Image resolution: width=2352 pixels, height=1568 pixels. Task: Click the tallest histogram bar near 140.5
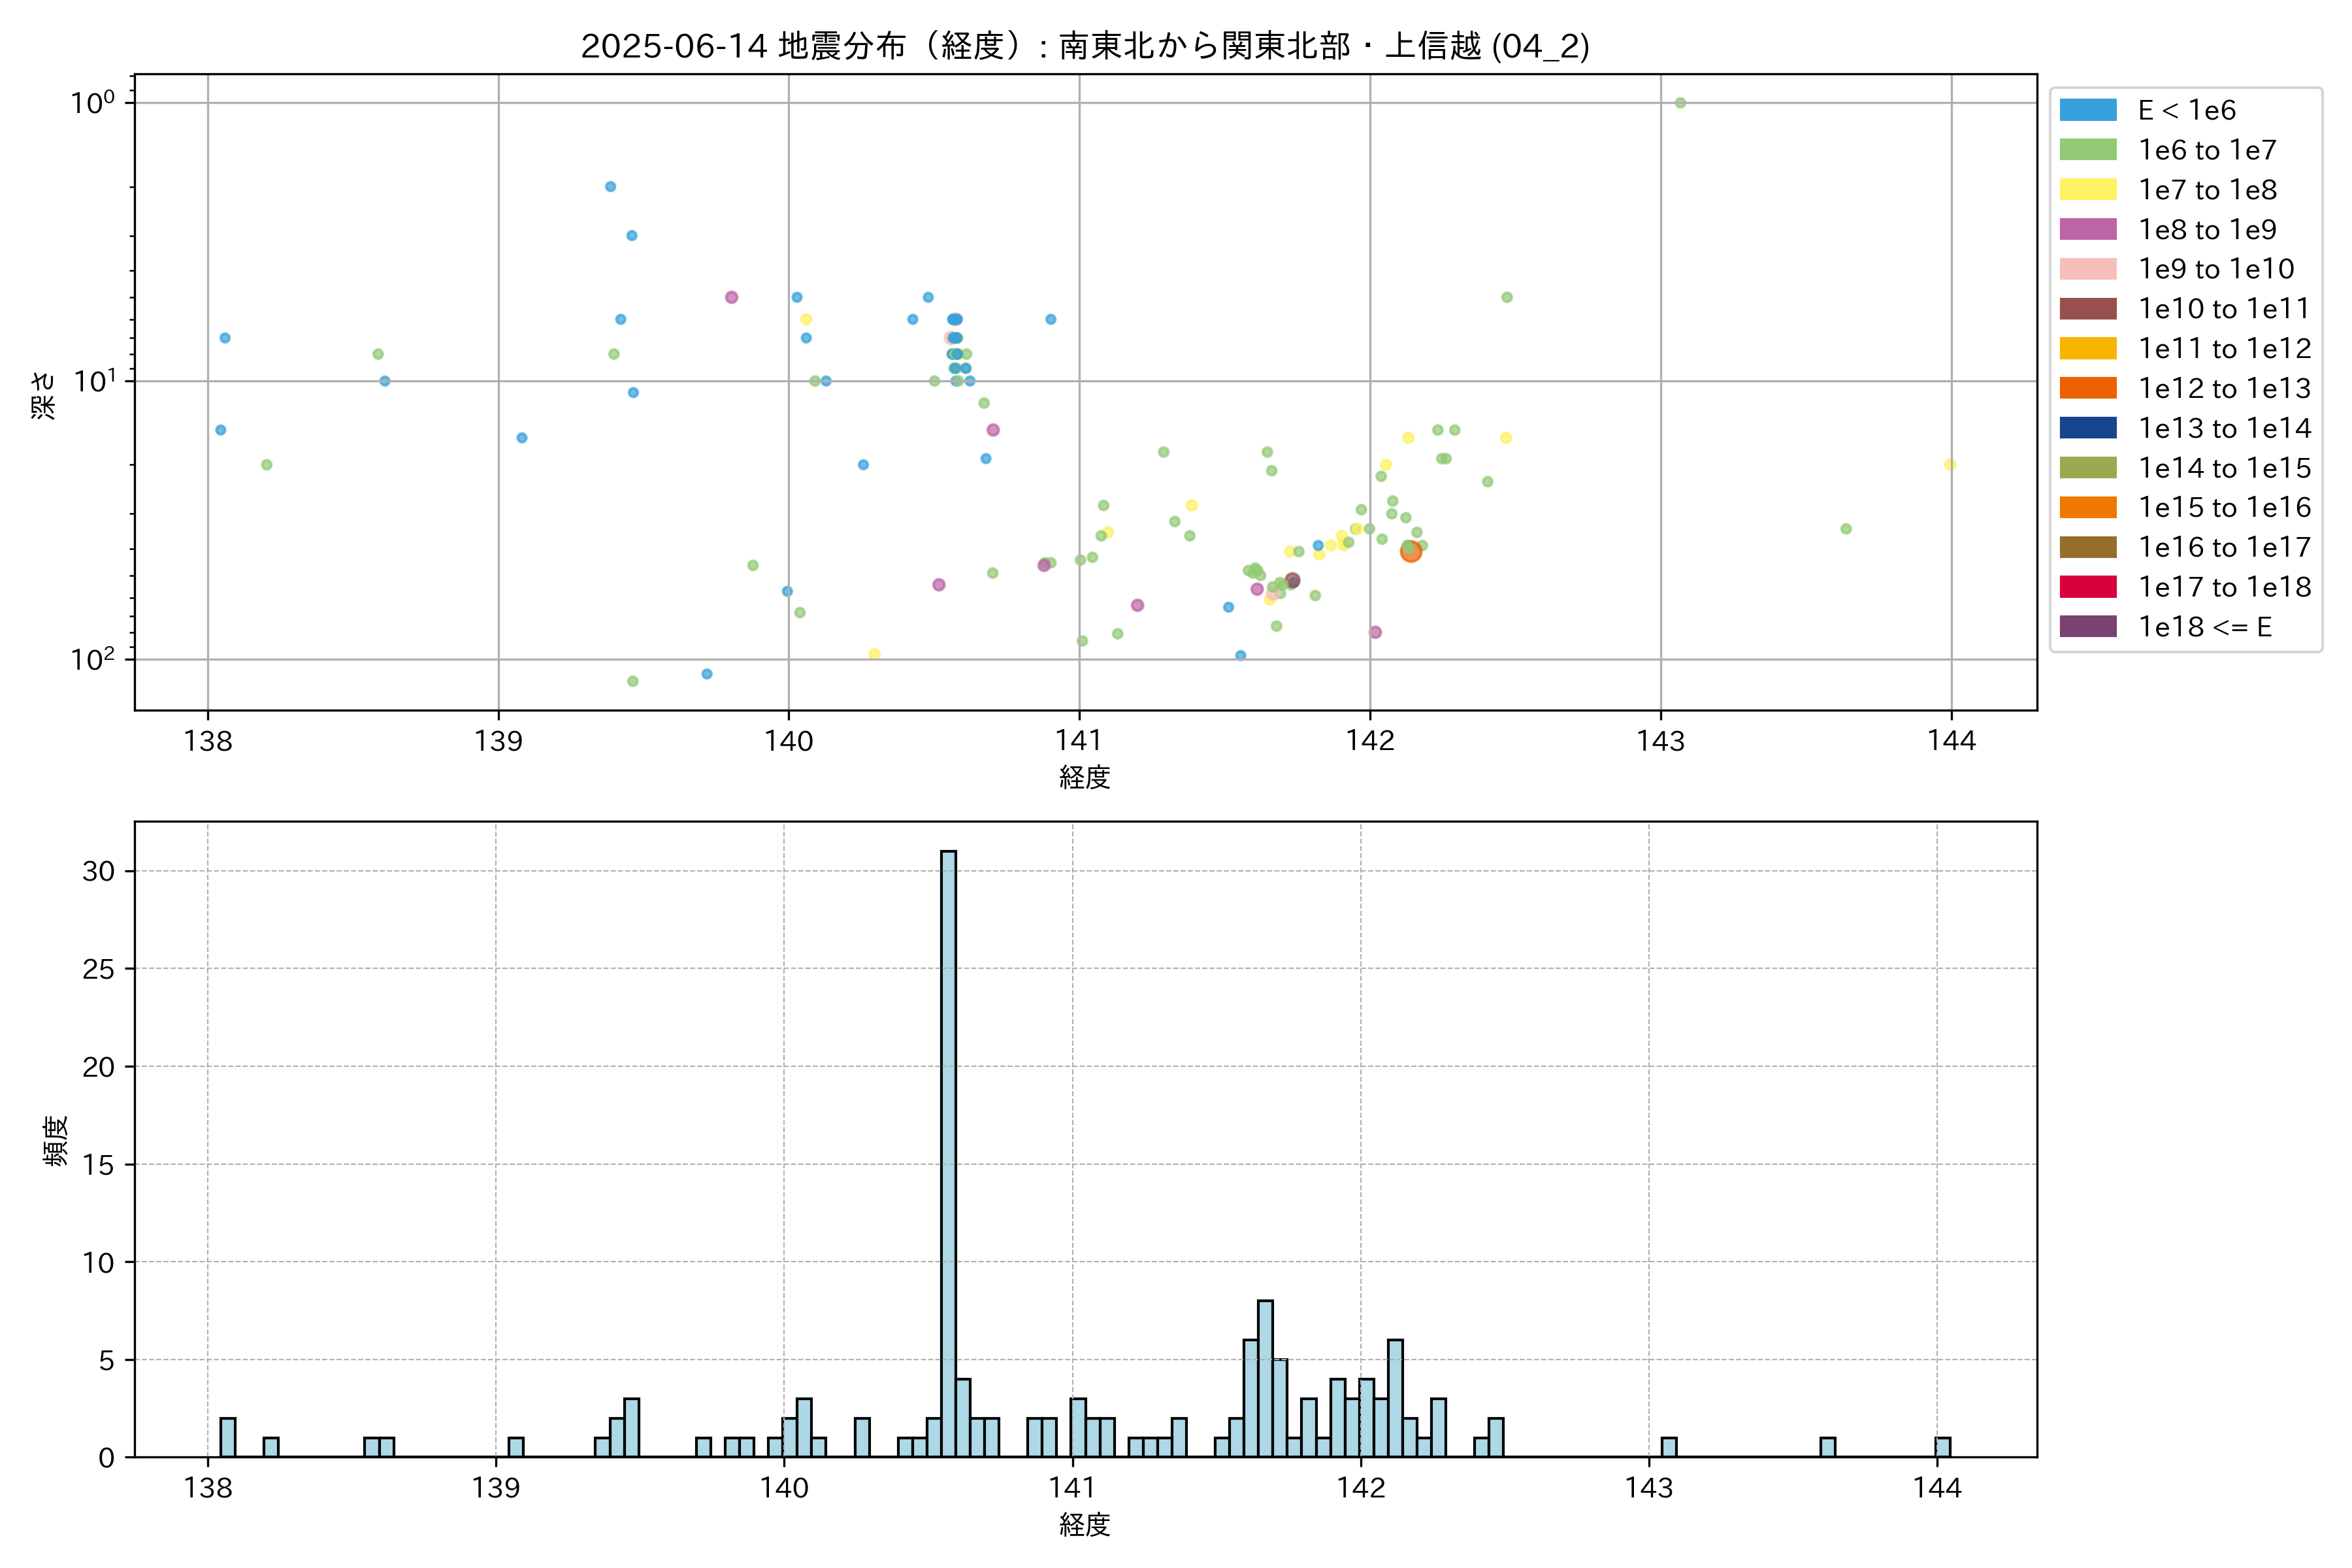pos(948,1150)
